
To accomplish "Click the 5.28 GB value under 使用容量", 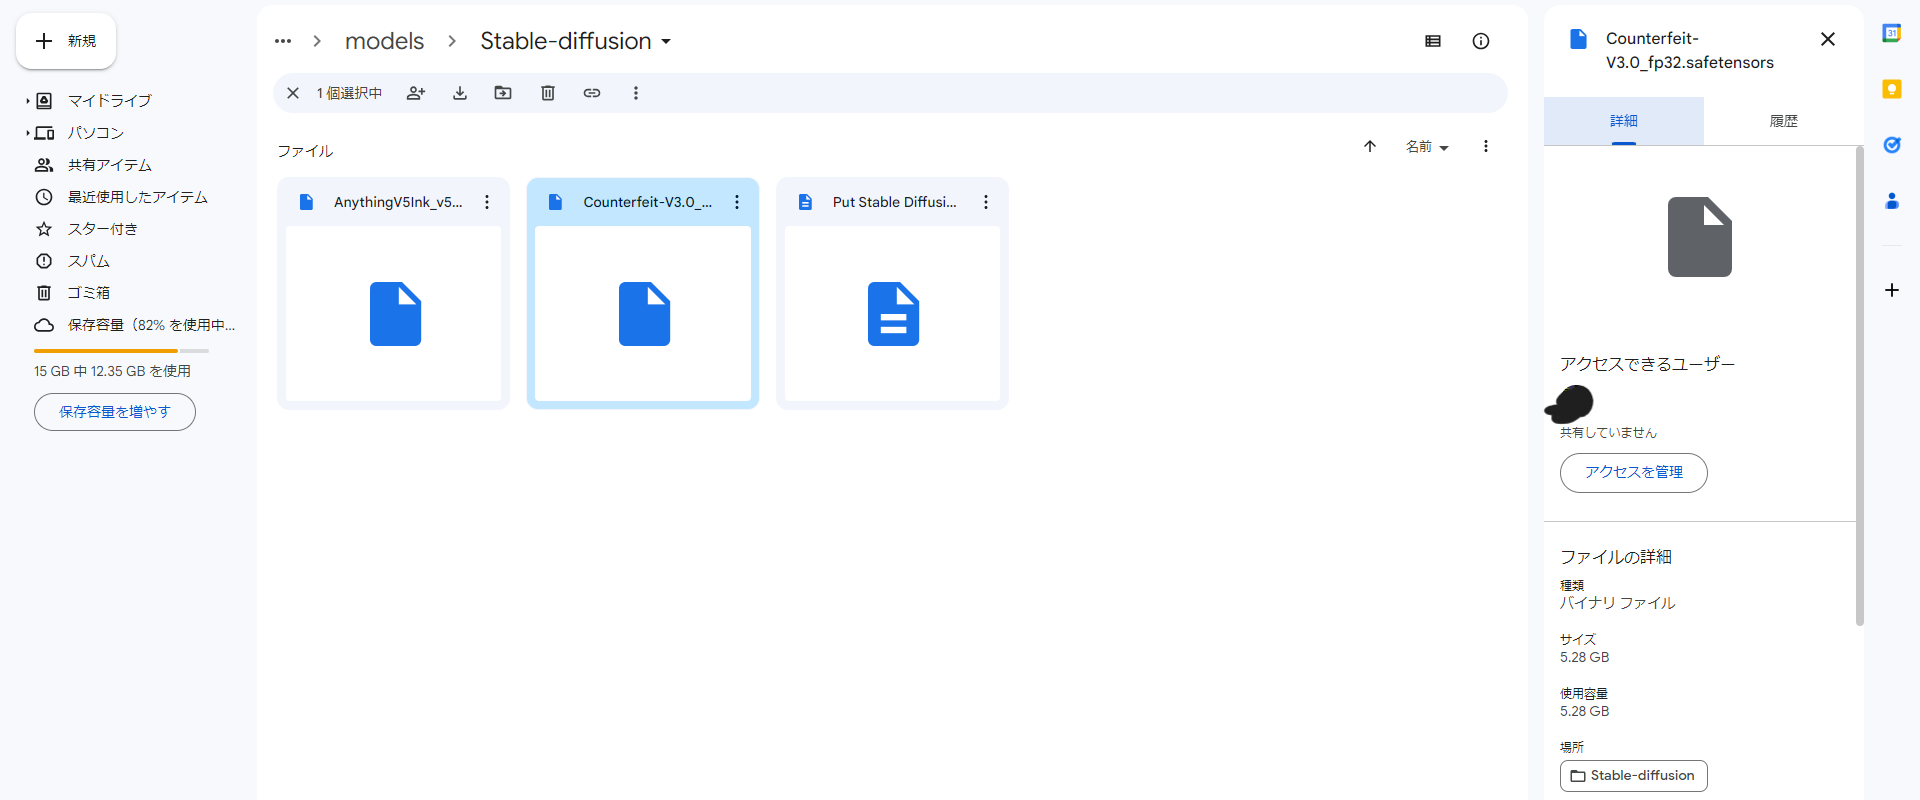I will click(1585, 712).
